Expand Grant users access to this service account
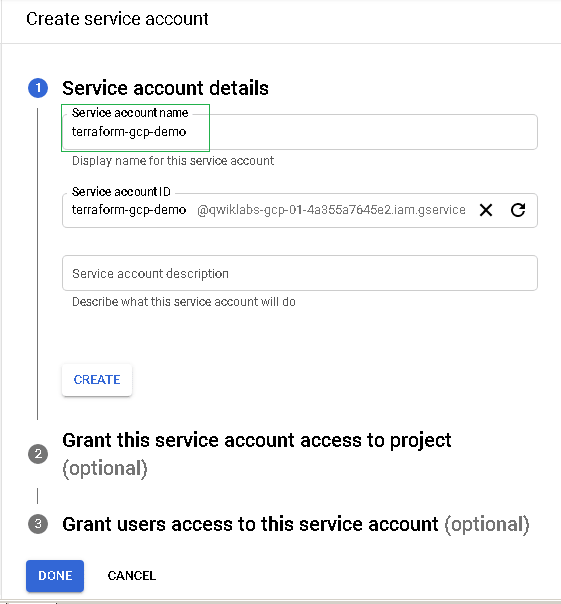 [x=250, y=524]
